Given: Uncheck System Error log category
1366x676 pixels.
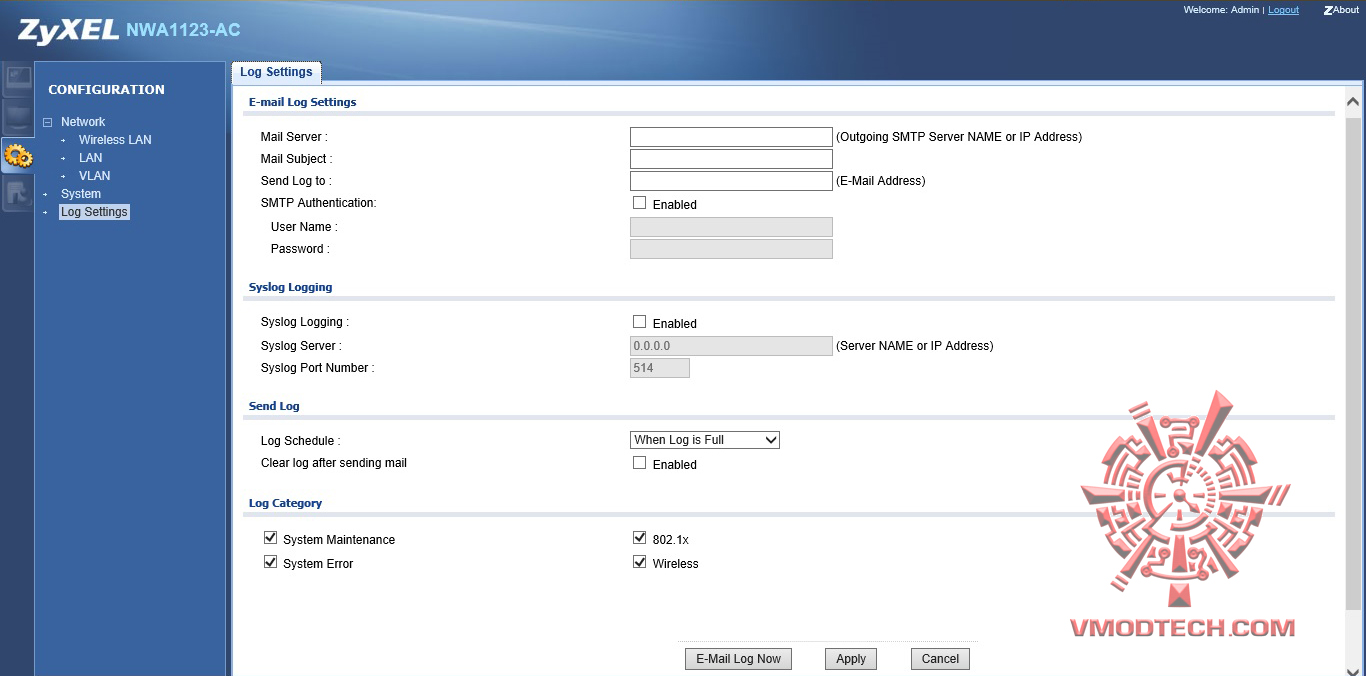Looking at the screenshot, I should 270,562.
